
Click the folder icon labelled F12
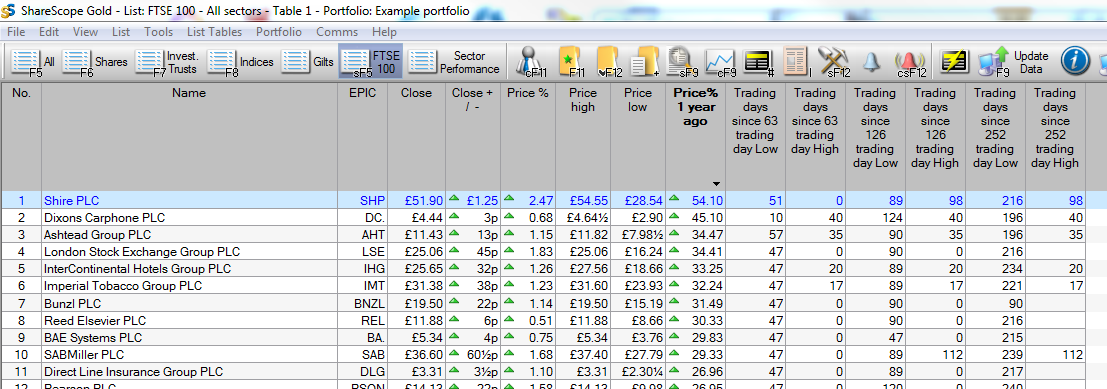[x=609, y=62]
